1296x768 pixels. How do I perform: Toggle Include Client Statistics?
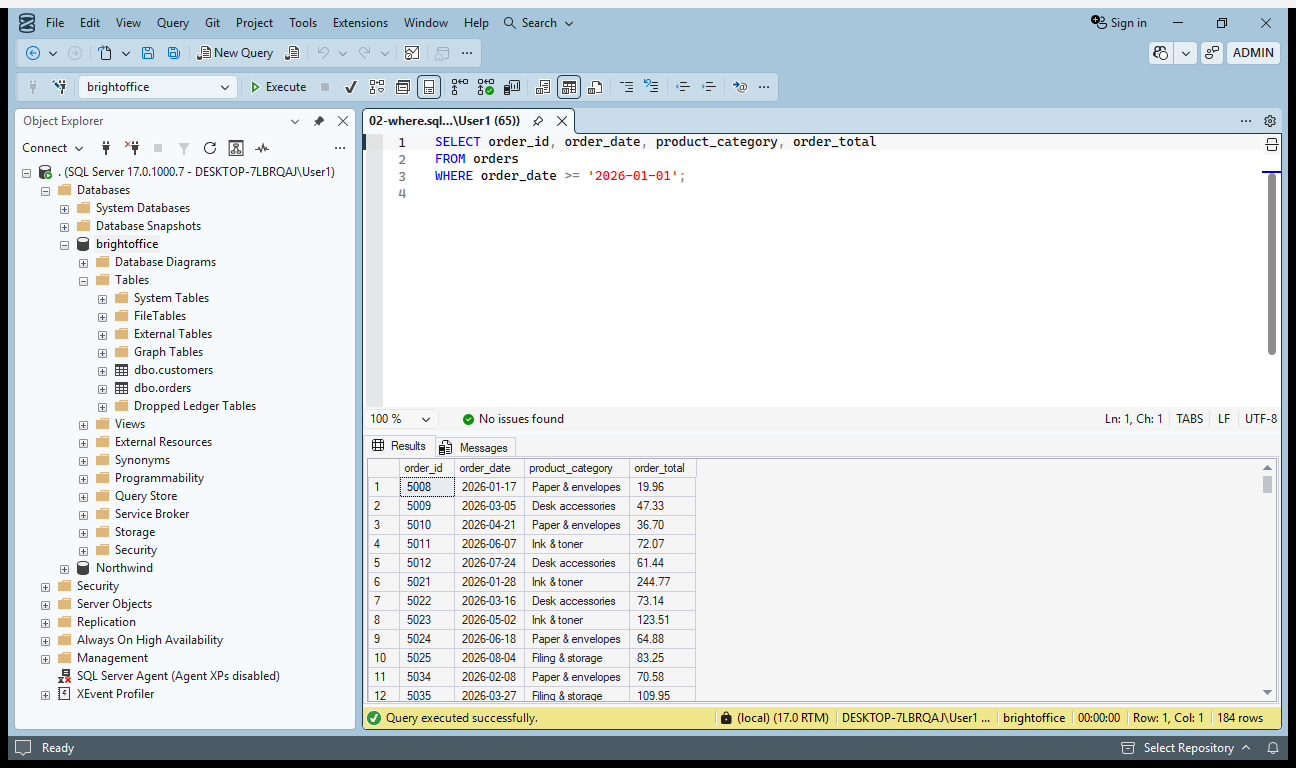point(511,87)
